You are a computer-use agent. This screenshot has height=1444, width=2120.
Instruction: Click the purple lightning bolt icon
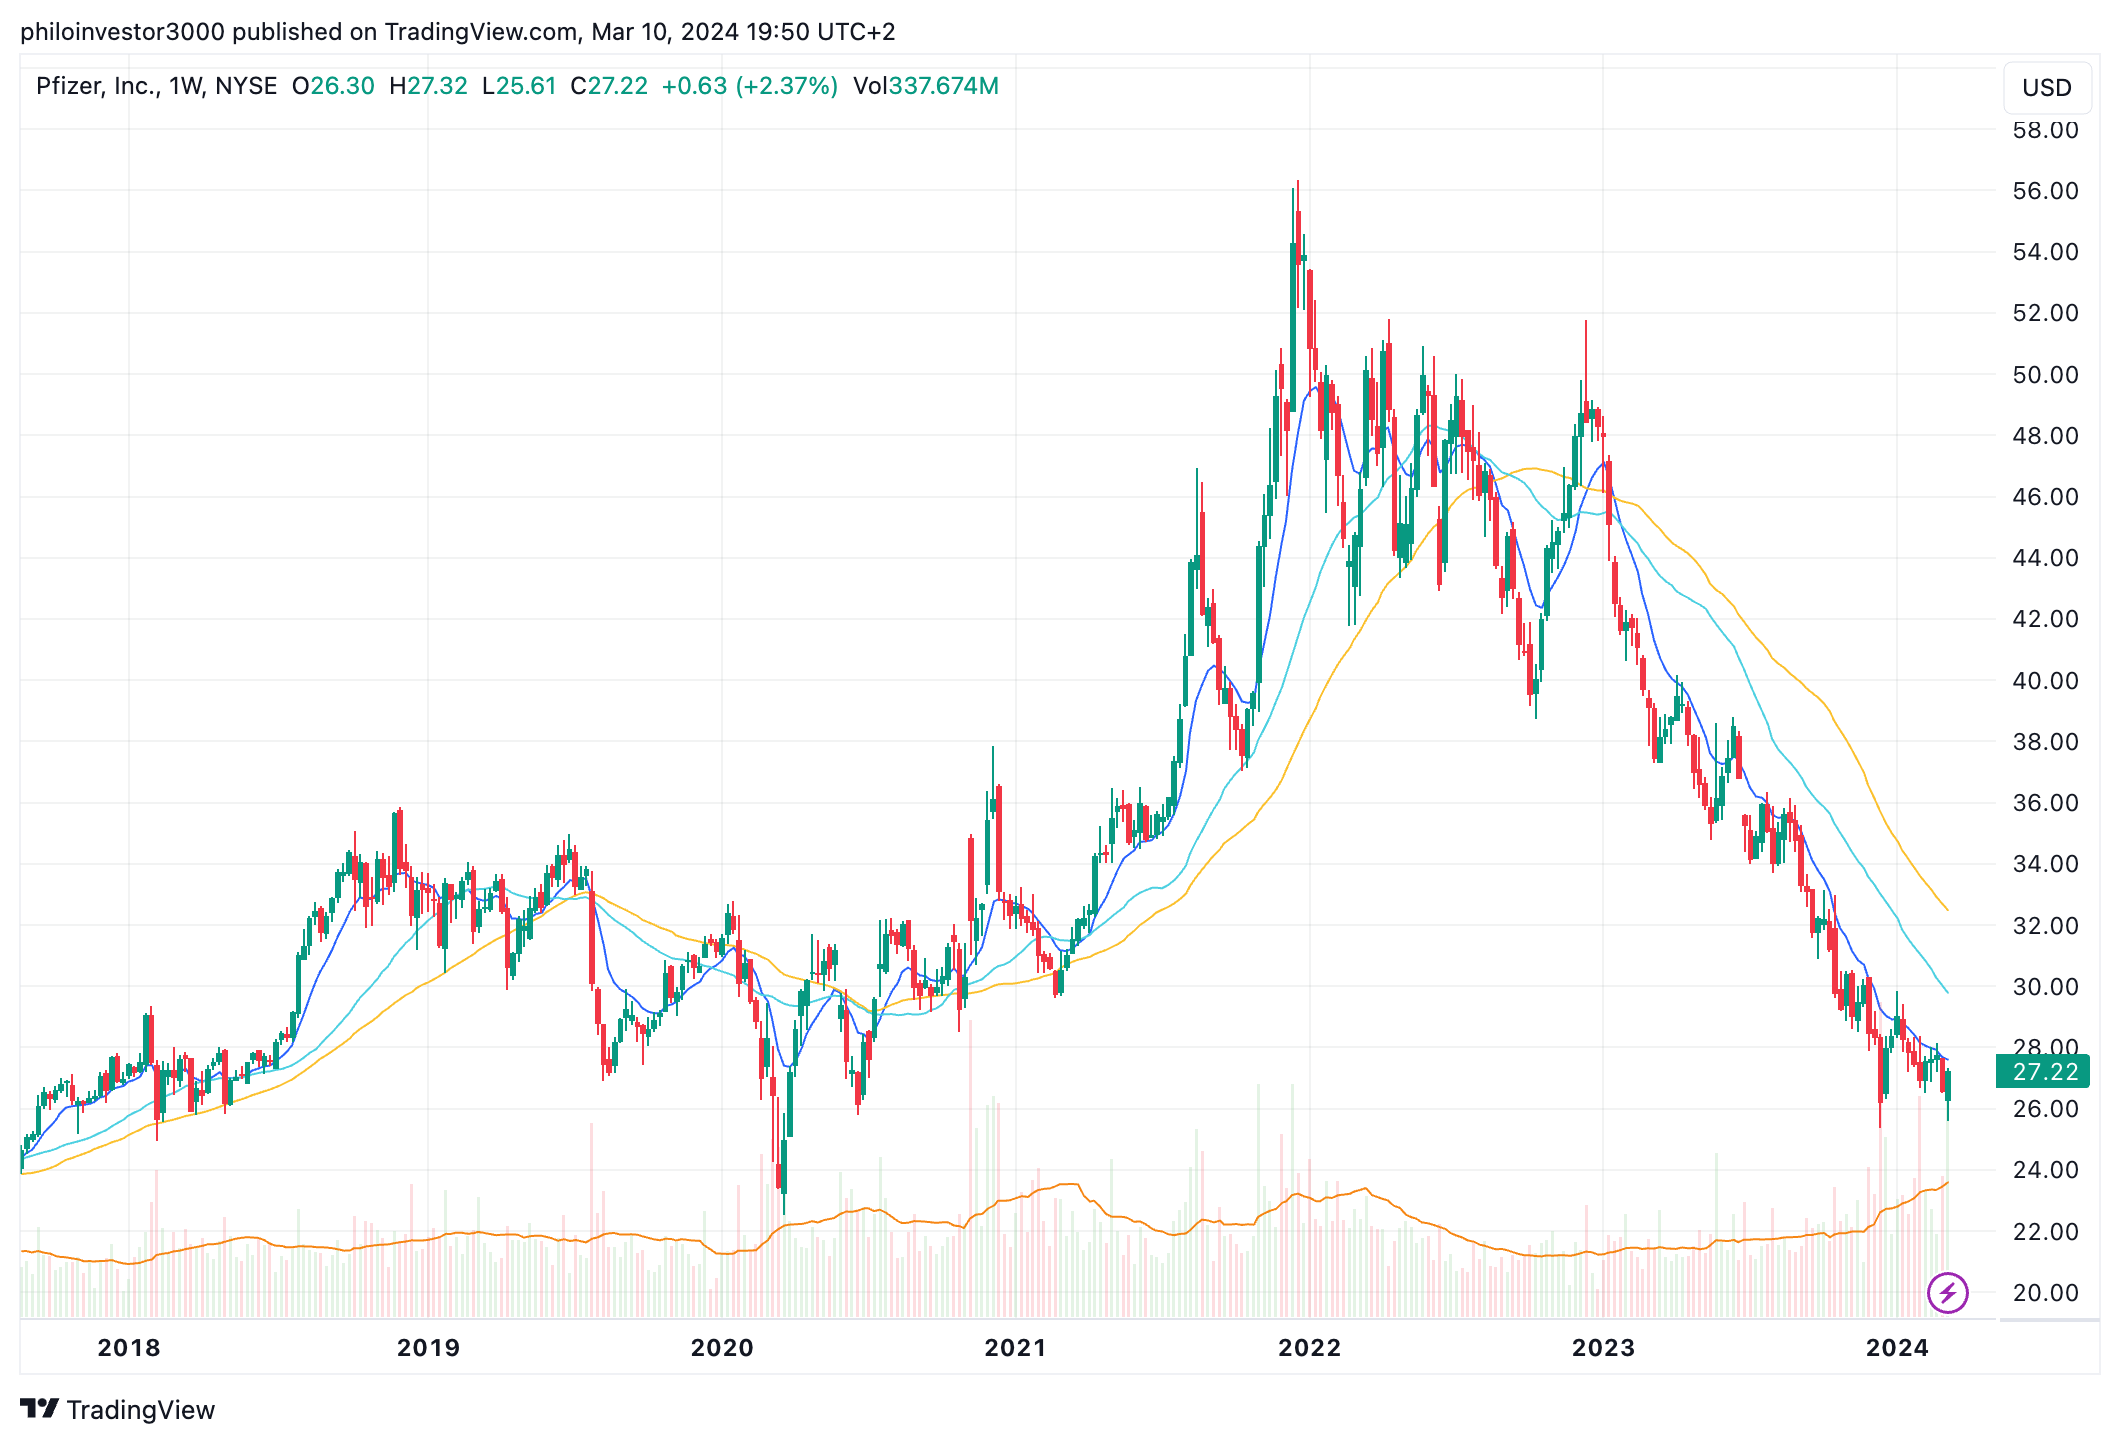click(x=1947, y=1293)
